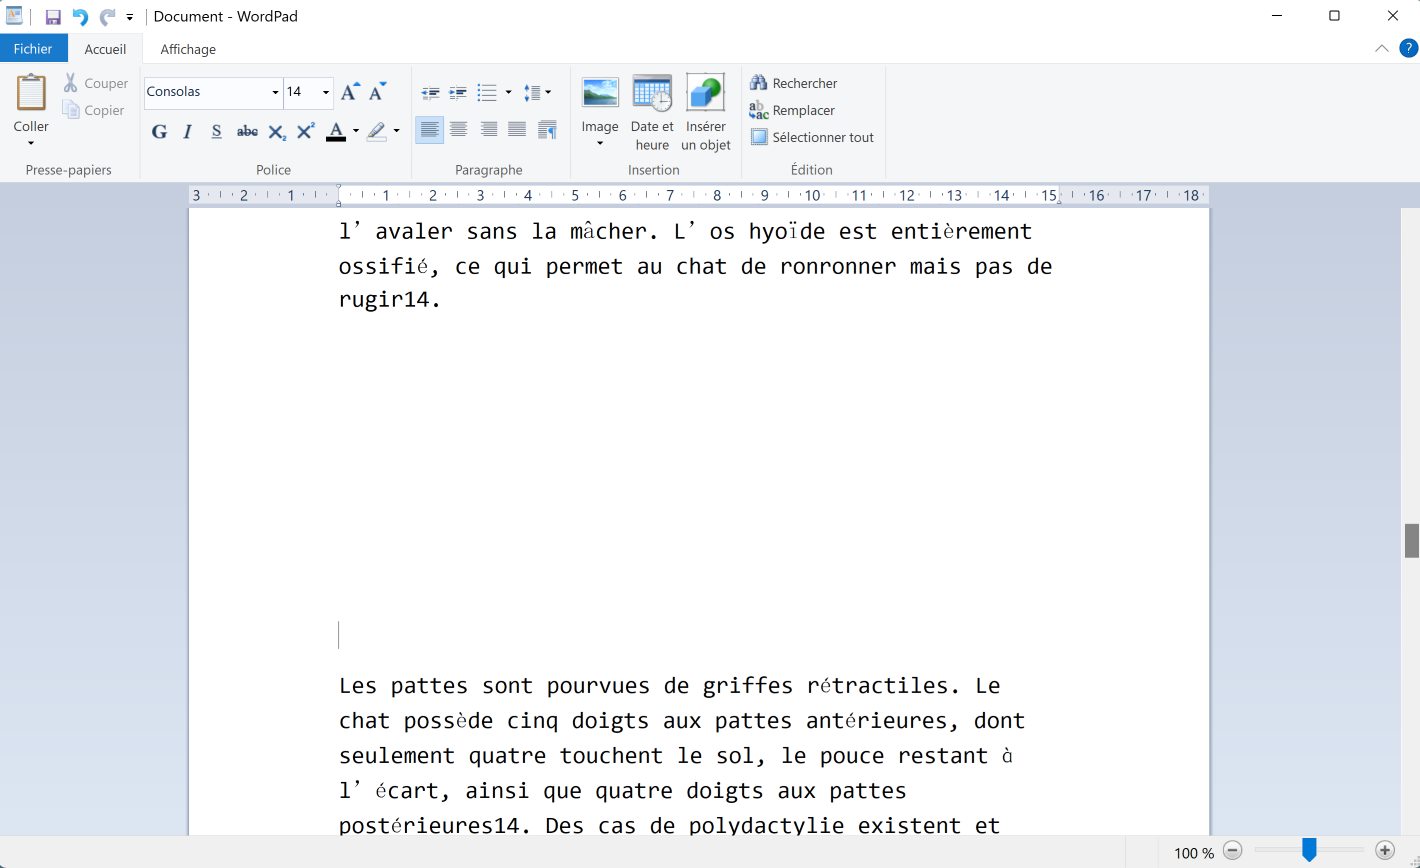The height and width of the screenshot is (868, 1420).
Task: Insert Date et heure
Action: point(652,112)
